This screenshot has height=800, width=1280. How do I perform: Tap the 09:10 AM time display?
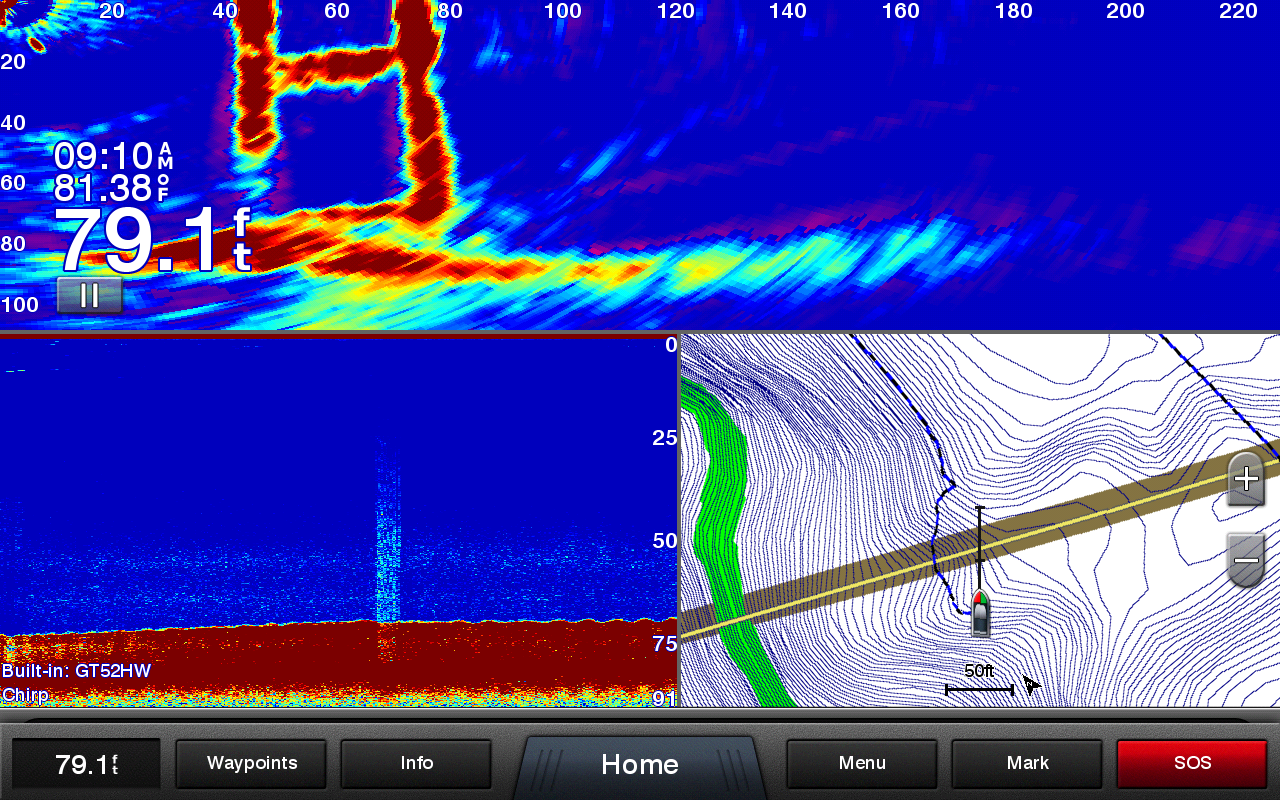click(112, 156)
